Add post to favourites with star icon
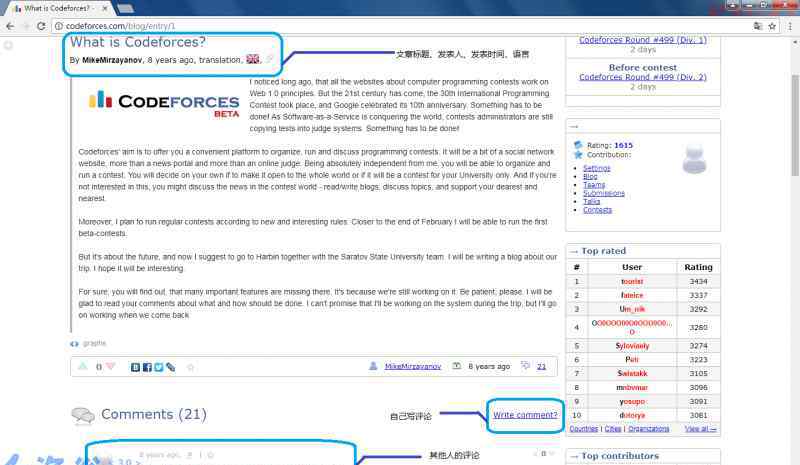Screen dimensions: 800x465 (190, 367)
